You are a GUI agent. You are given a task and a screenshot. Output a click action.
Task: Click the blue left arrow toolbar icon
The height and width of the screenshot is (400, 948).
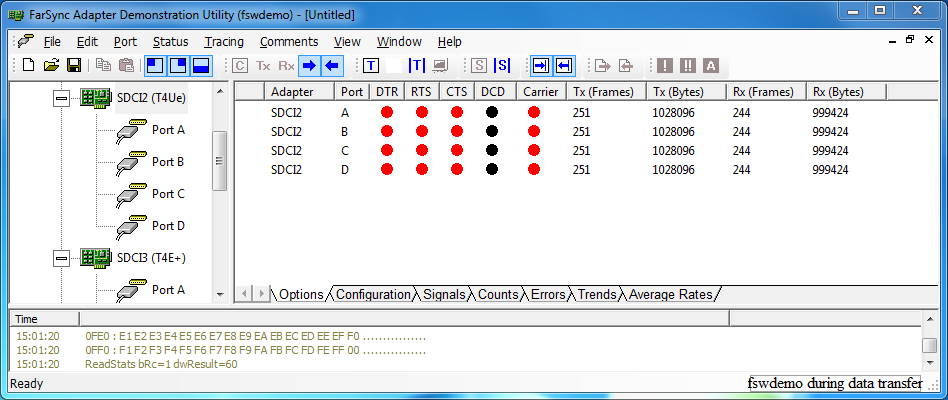tap(332, 66)
